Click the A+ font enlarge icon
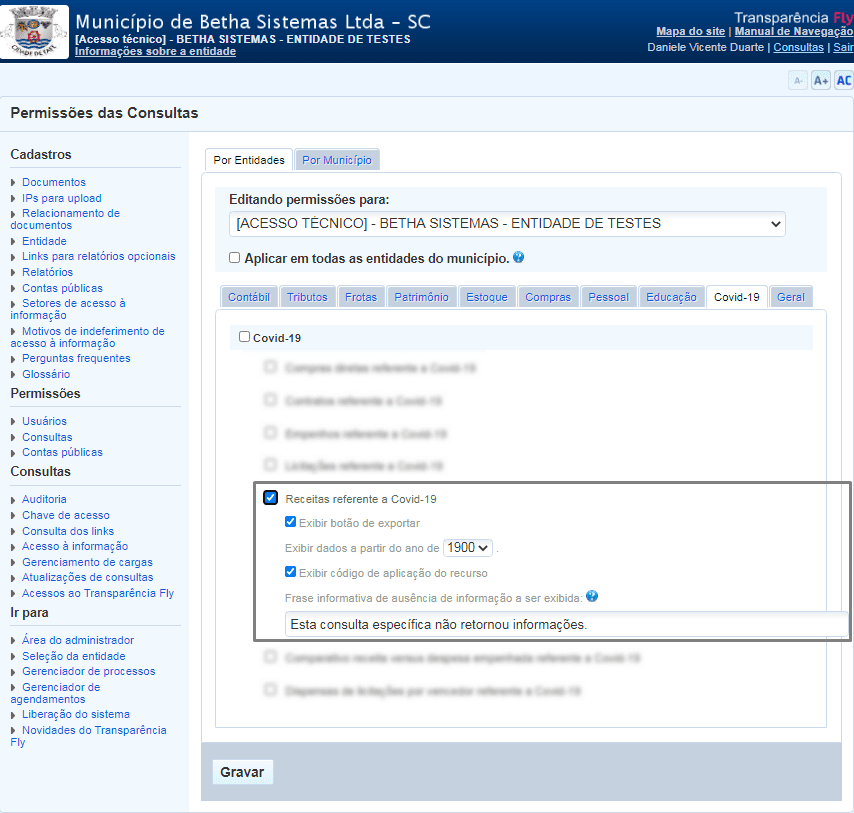This screenshot has height=813, width=854. click(820, 79)
